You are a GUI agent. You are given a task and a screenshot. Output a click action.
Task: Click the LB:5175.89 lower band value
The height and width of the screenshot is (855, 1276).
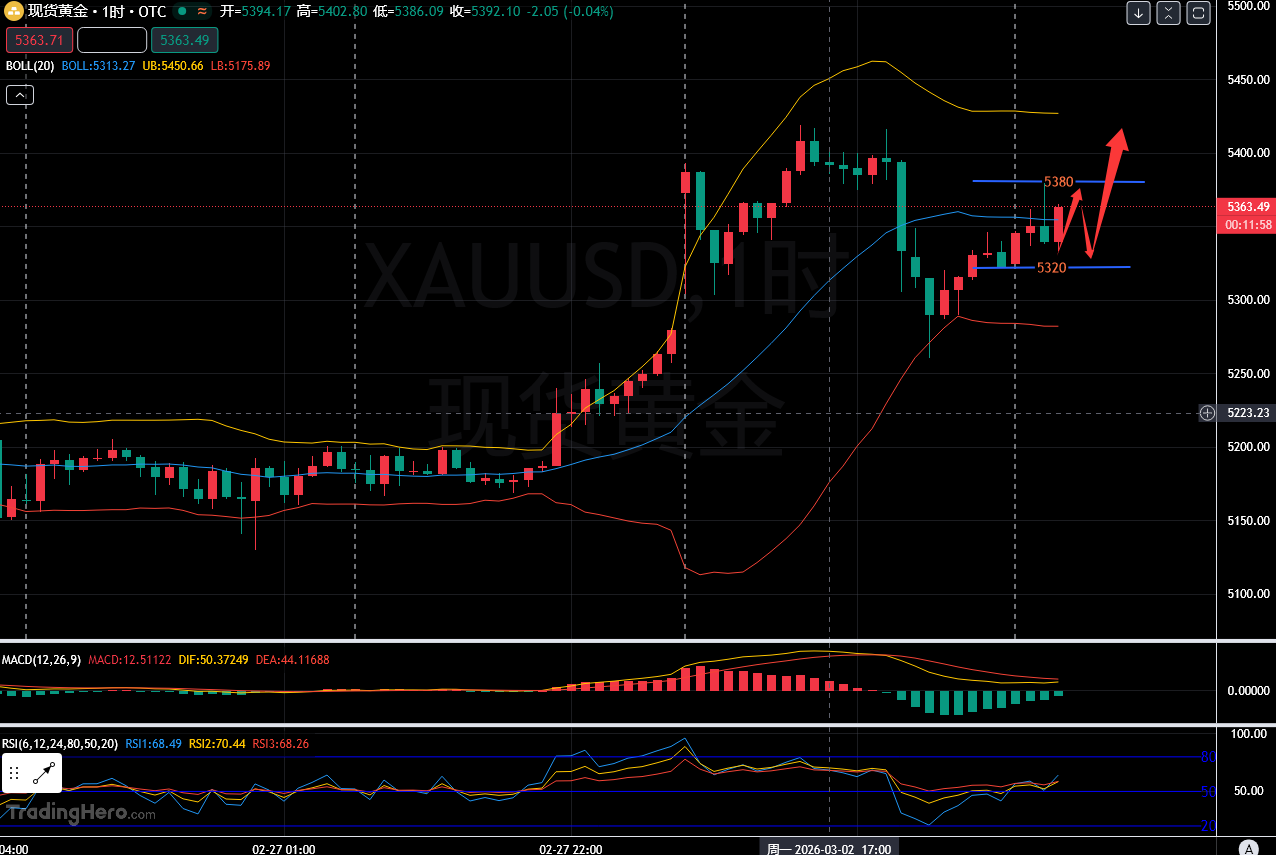pos(241,66)
